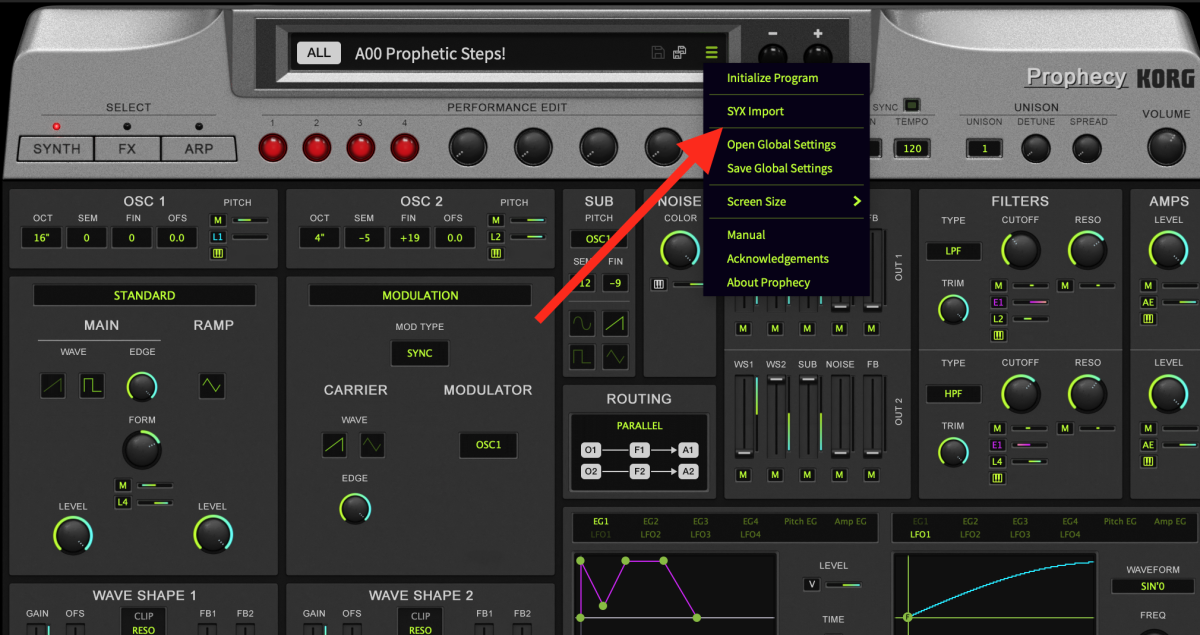
Task: Close the green hamburger menu icon
Action: click(711, 53)
